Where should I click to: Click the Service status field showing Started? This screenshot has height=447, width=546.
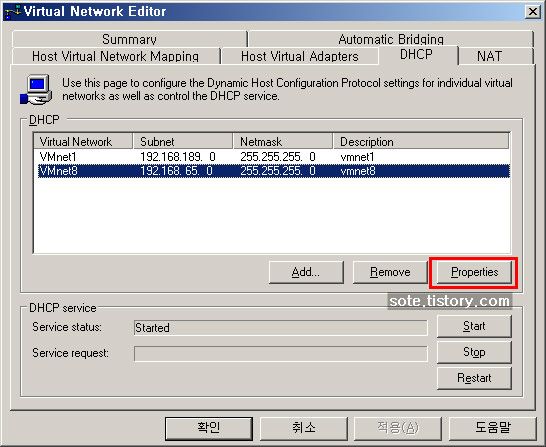[x=281, y=328]
